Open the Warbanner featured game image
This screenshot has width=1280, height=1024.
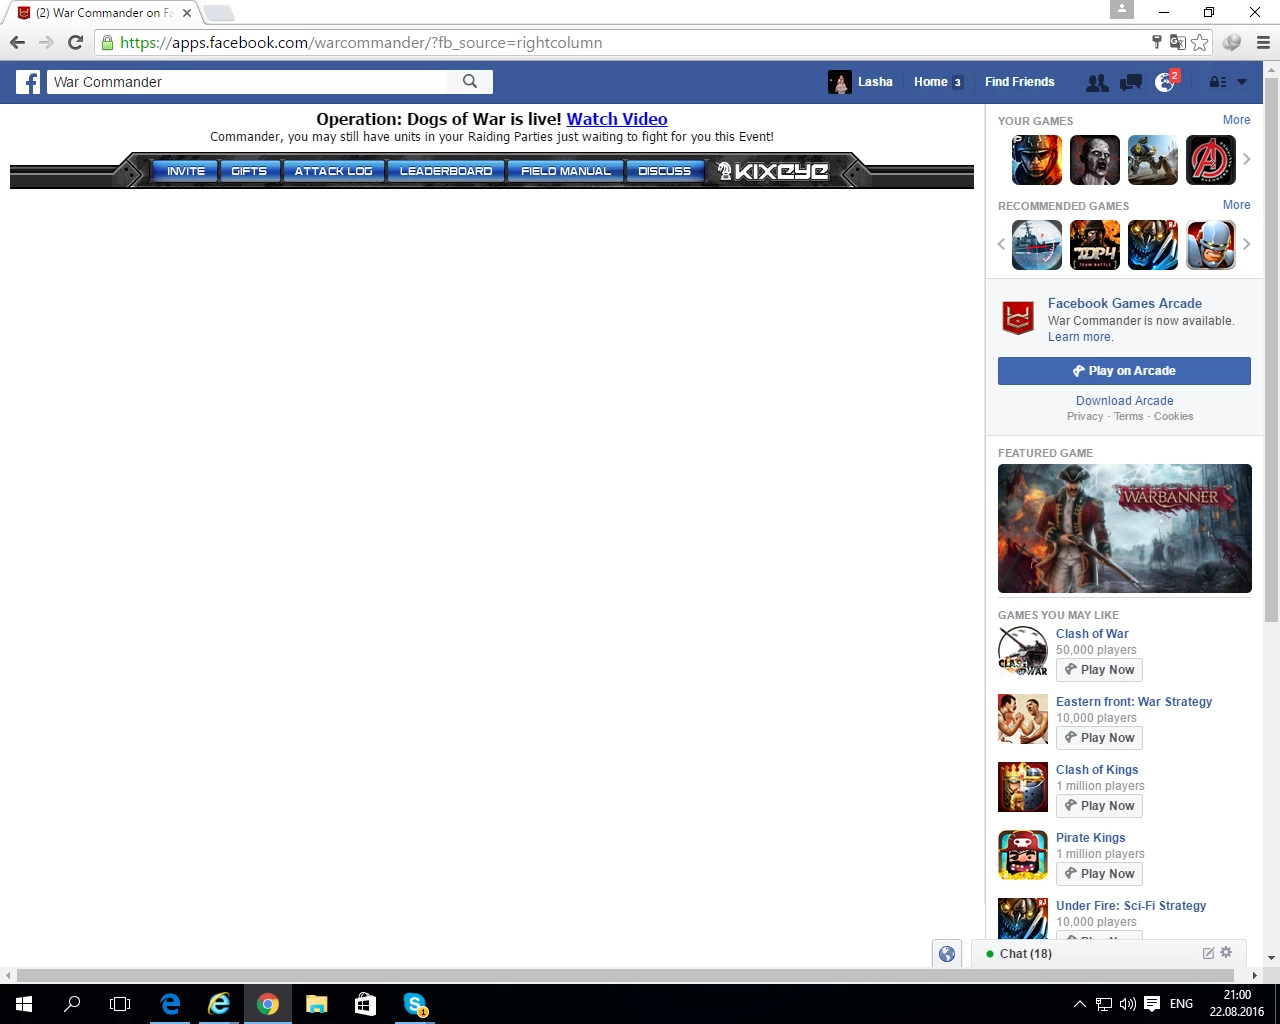(1125, 528)
